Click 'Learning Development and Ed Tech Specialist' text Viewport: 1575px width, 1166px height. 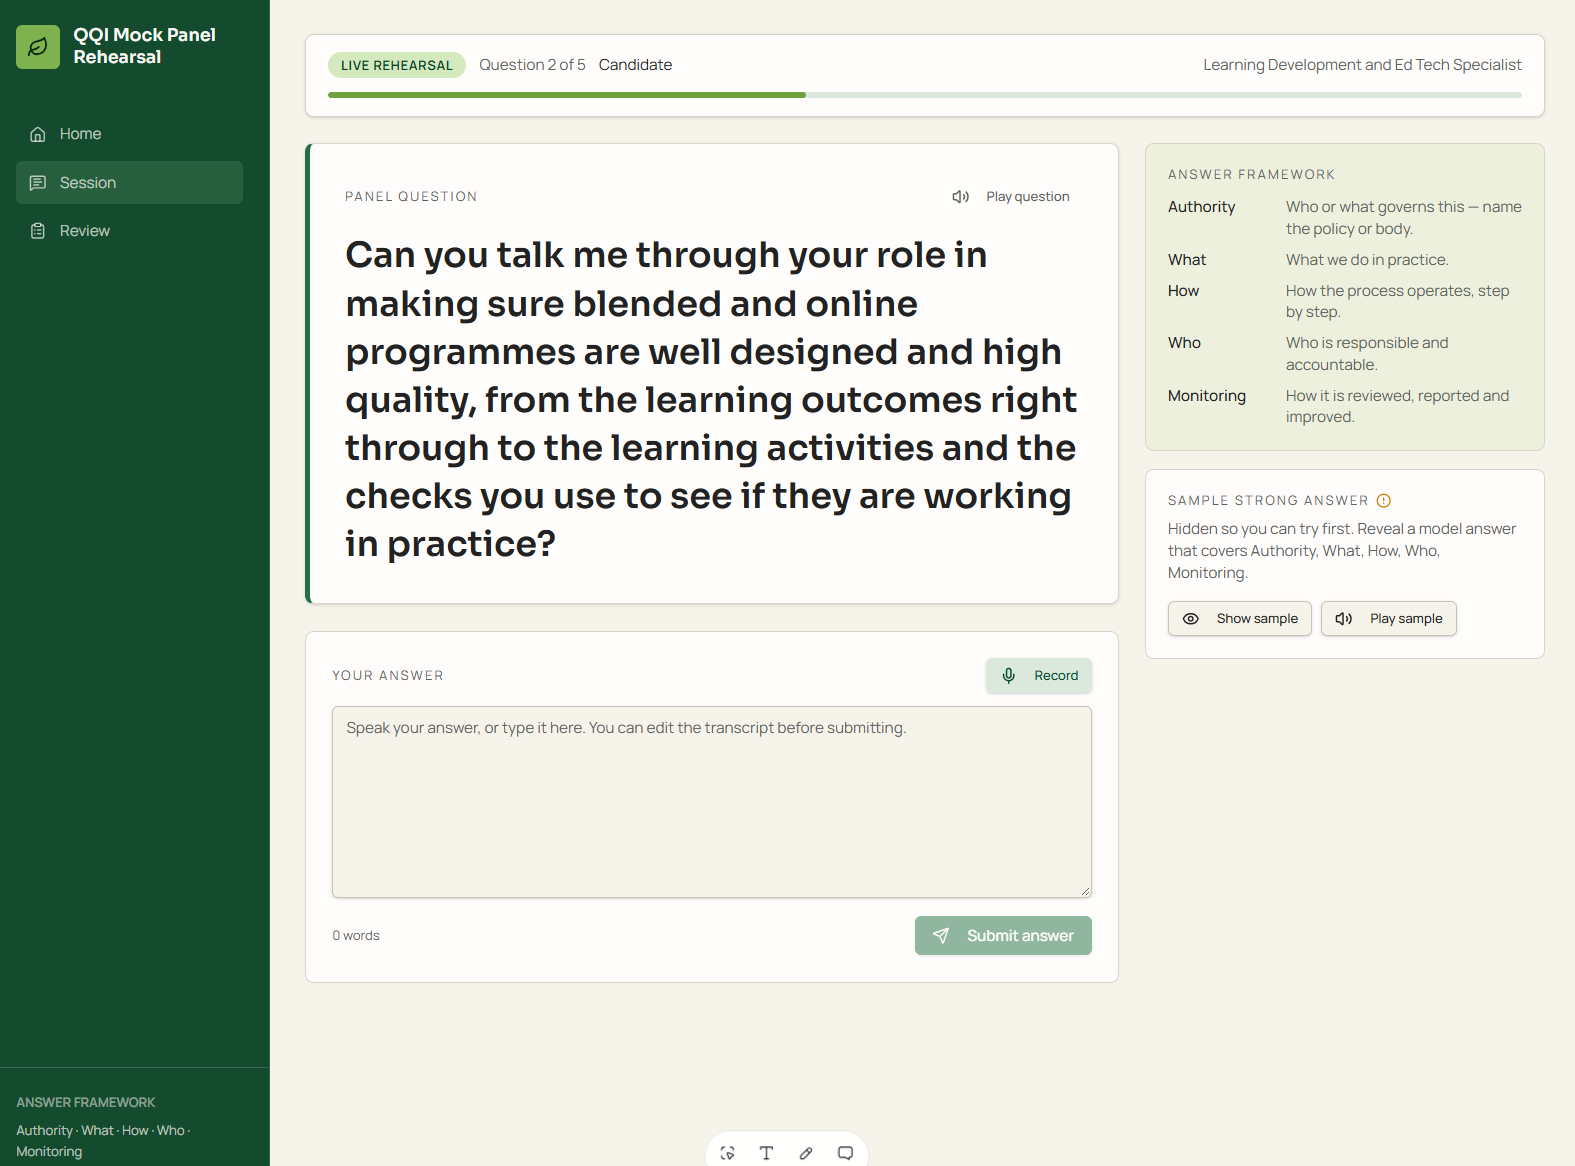[x=1362, y=65]
